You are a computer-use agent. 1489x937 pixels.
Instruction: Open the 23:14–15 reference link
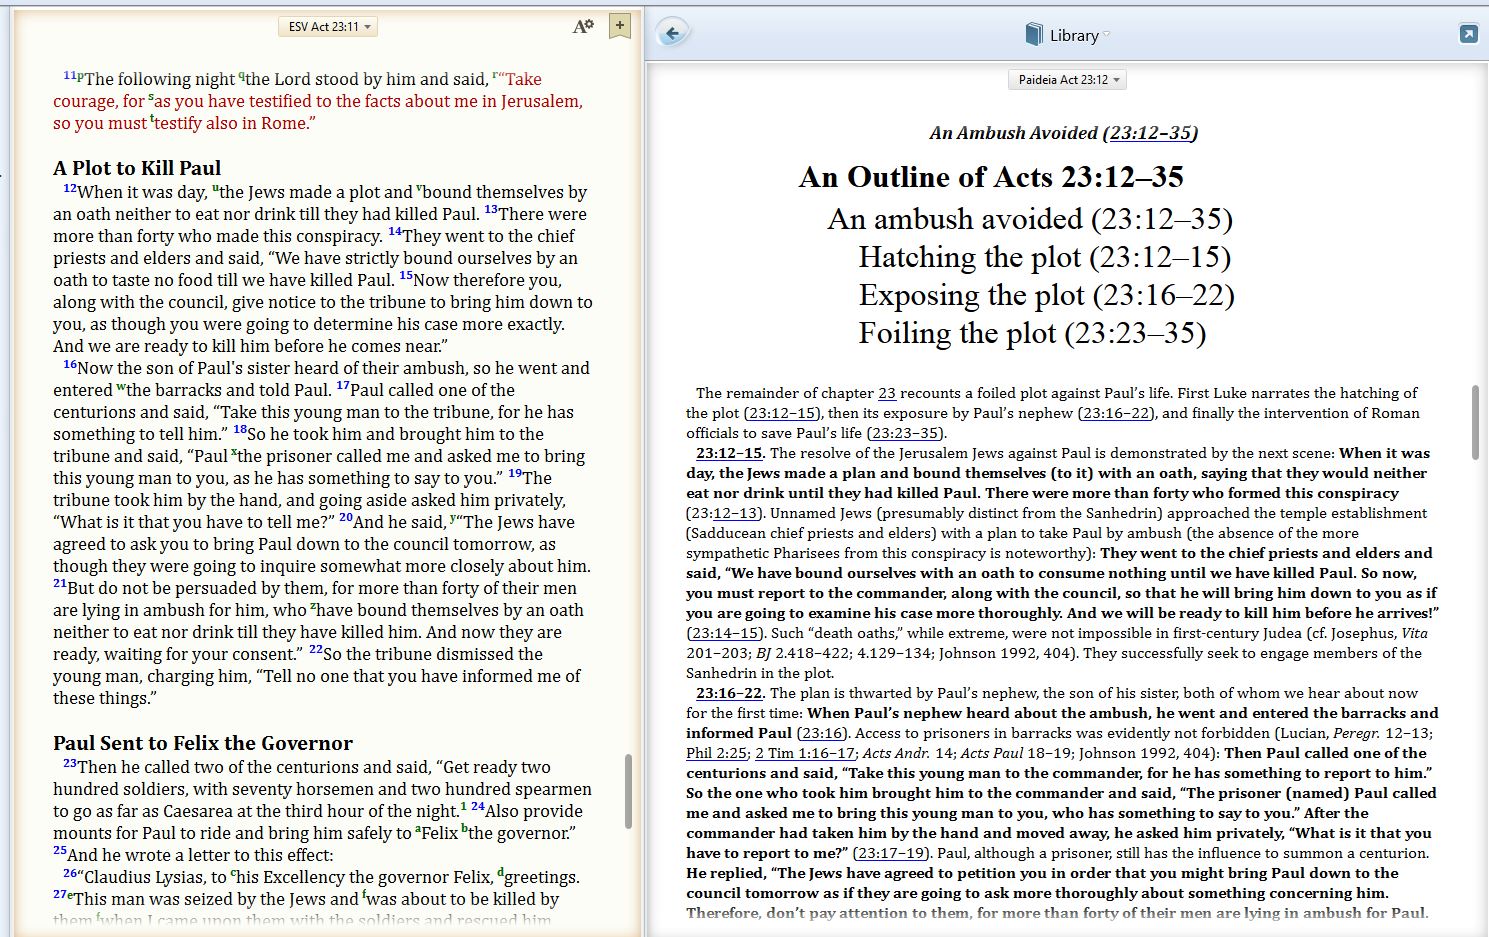click(723, 633)
